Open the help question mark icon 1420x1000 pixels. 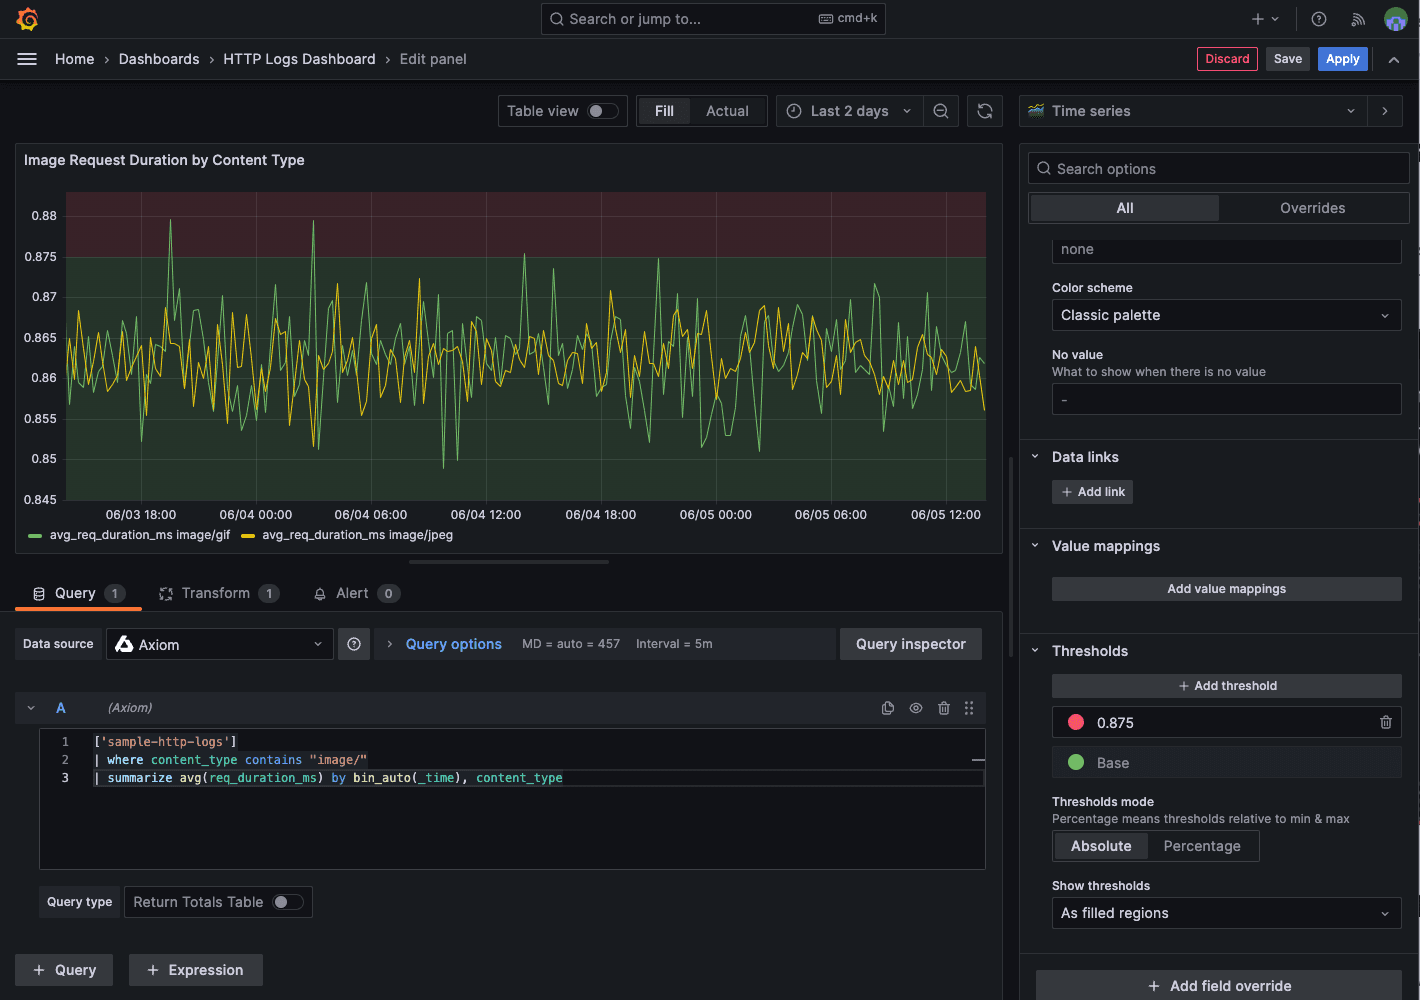click(x=1319, y=19)
